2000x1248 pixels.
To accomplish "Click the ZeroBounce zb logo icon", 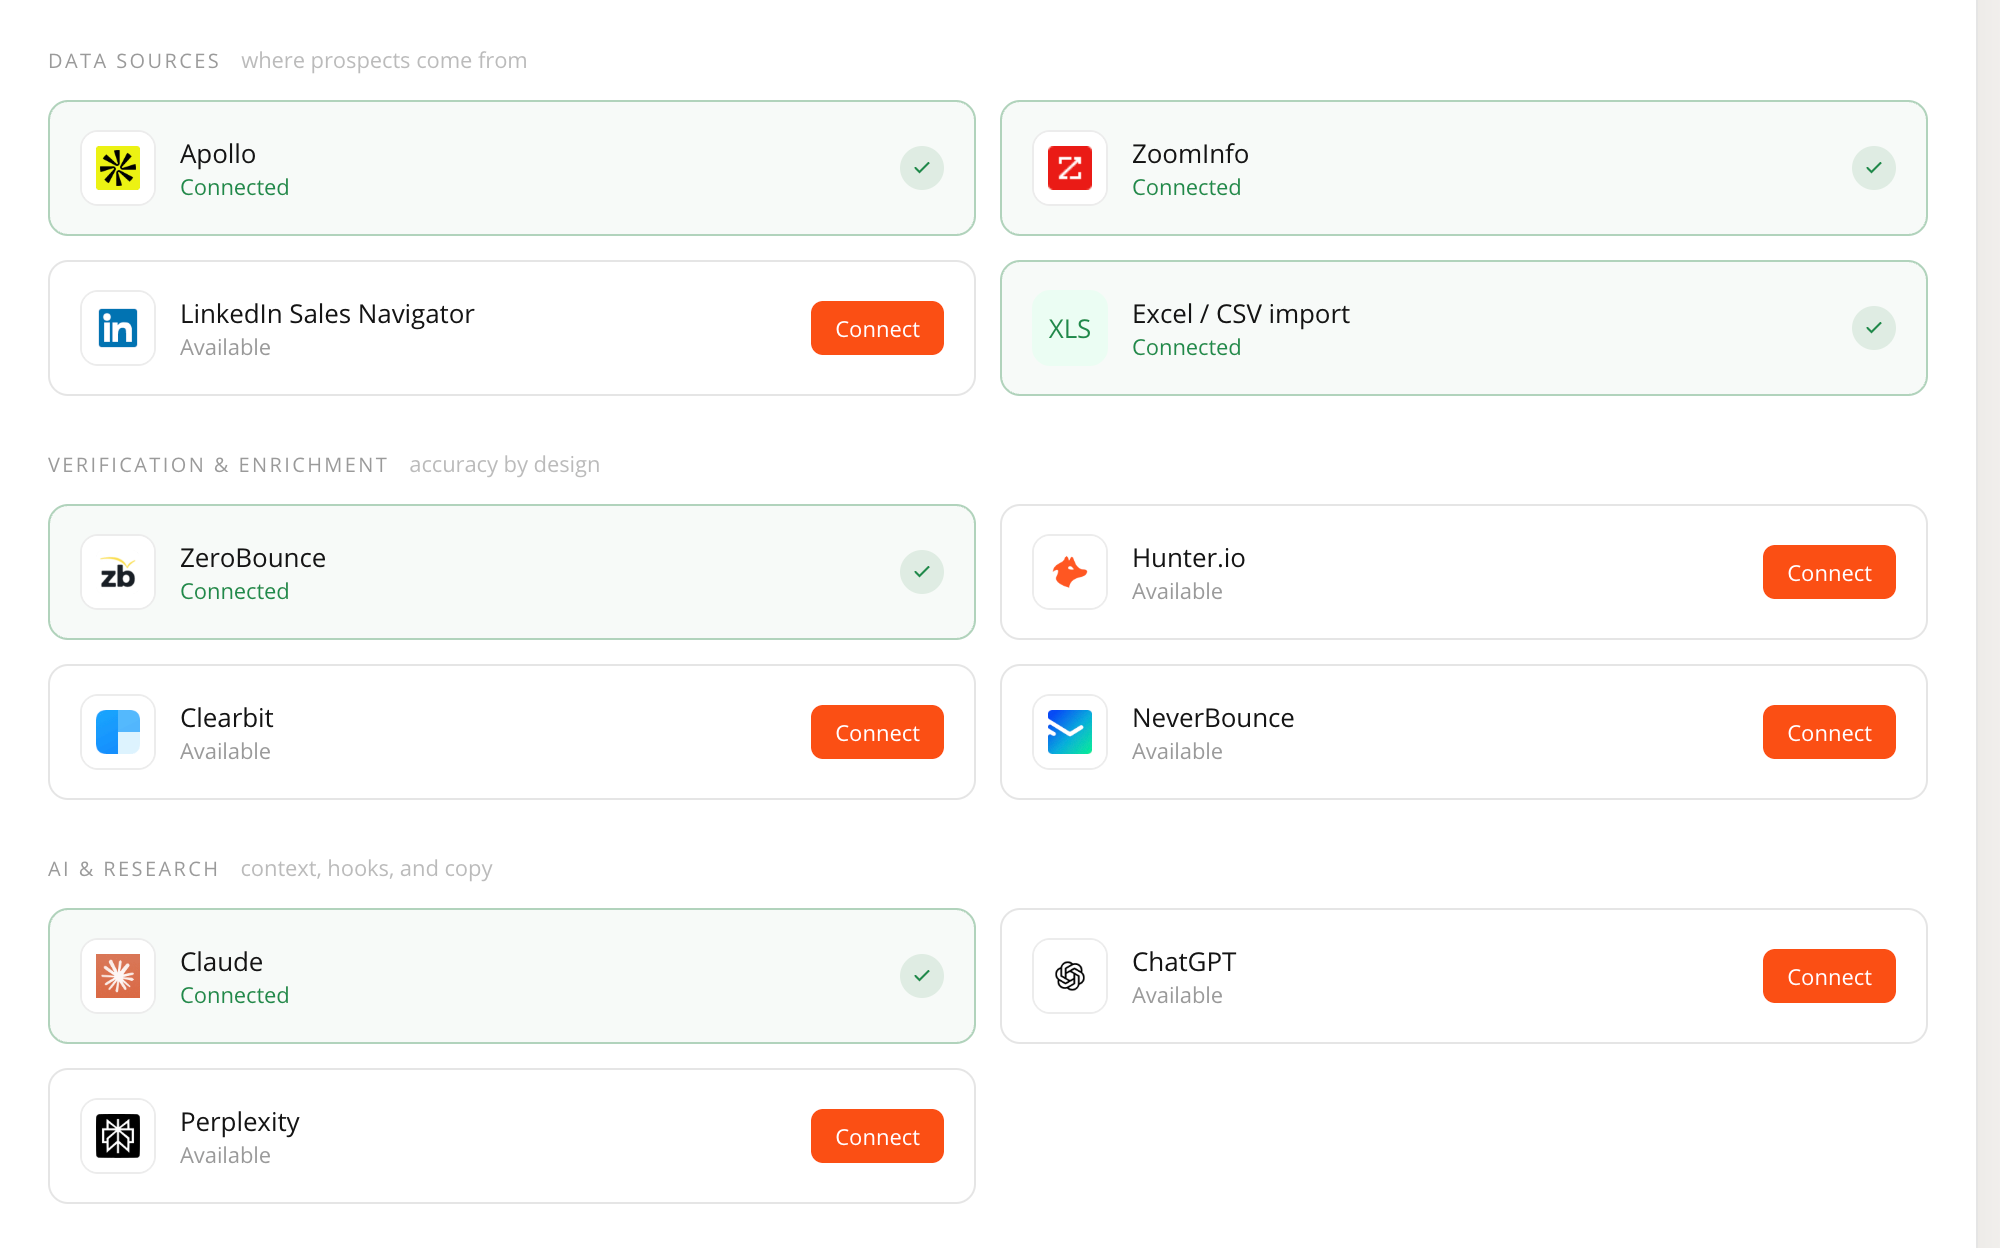I will 118,572.
